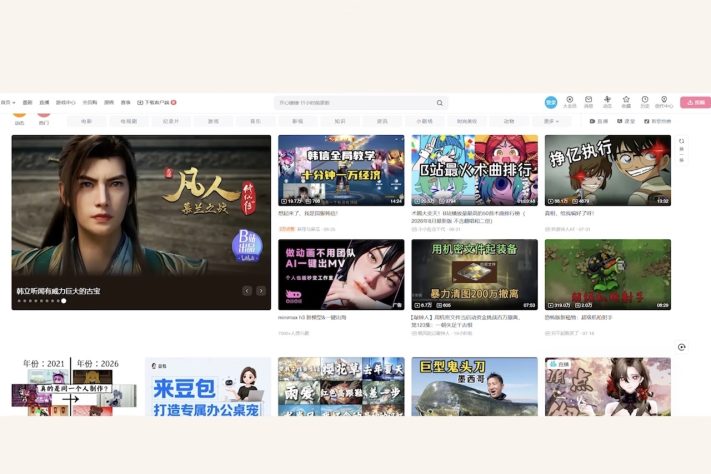The height and width of the screenshot is (474, 711).
Task: Open 新歌热榜 shortcut with music icon
Action: click(x=657, y=121)
